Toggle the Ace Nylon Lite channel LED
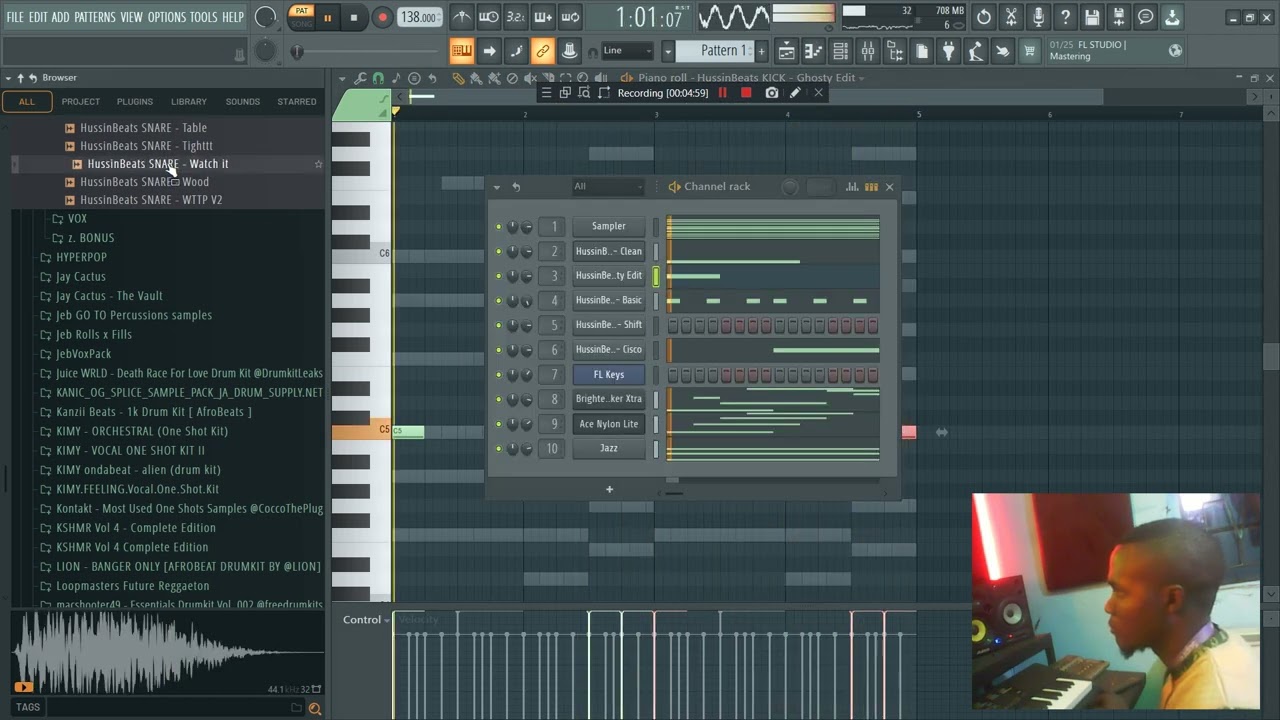The width and height of the screenshot is (1280, 720). [499, 424]
